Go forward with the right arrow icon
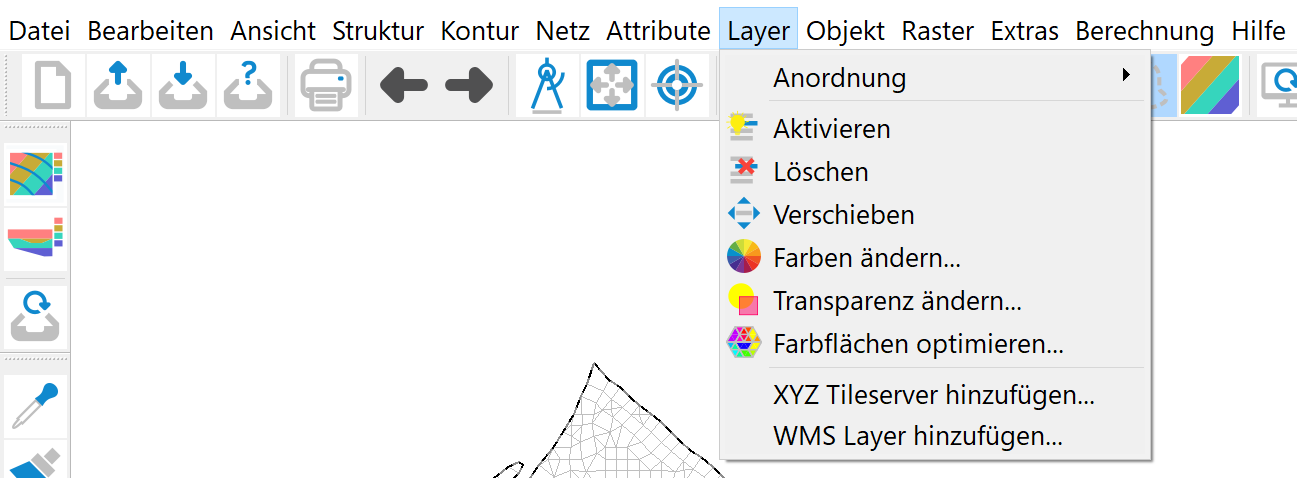The width and height of the screenshot is (1297, 478). [469, 86]
